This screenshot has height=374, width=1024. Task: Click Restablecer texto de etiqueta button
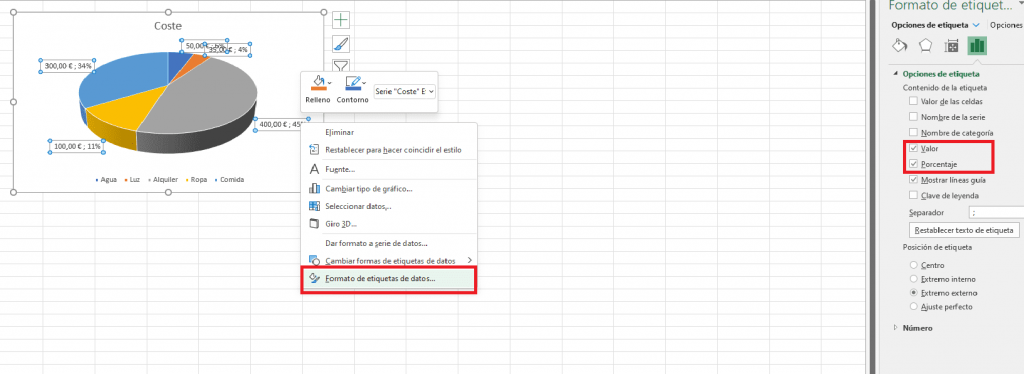tap(964, 230)
